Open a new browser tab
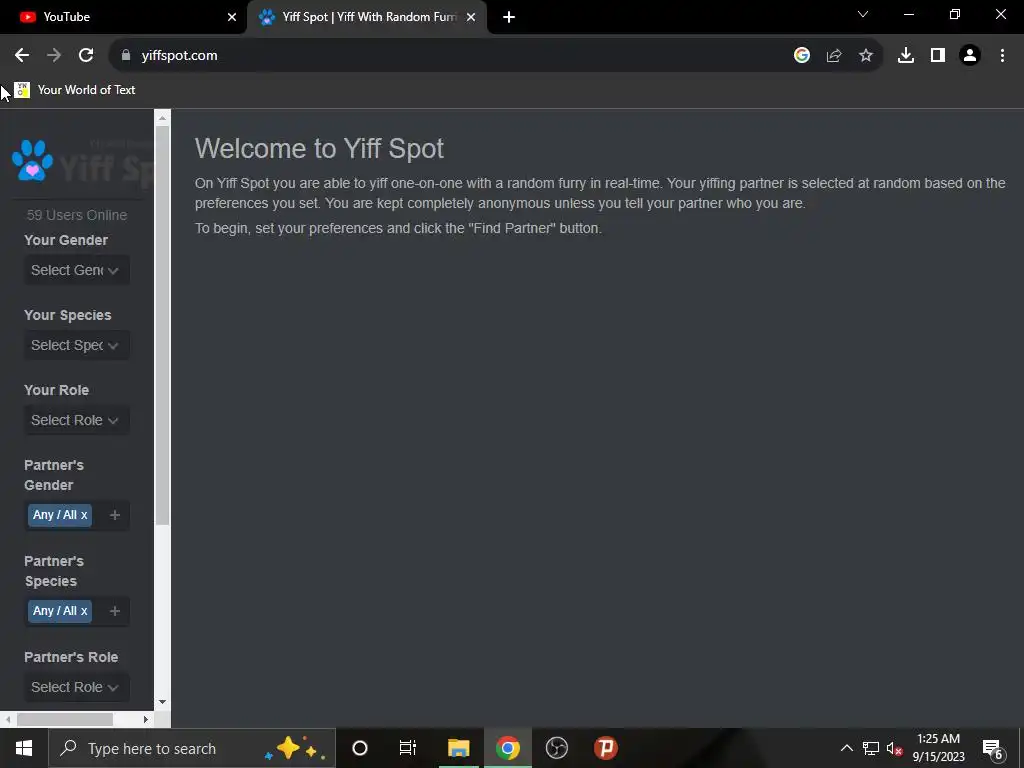1024x768 pixels. coord(509,17)
